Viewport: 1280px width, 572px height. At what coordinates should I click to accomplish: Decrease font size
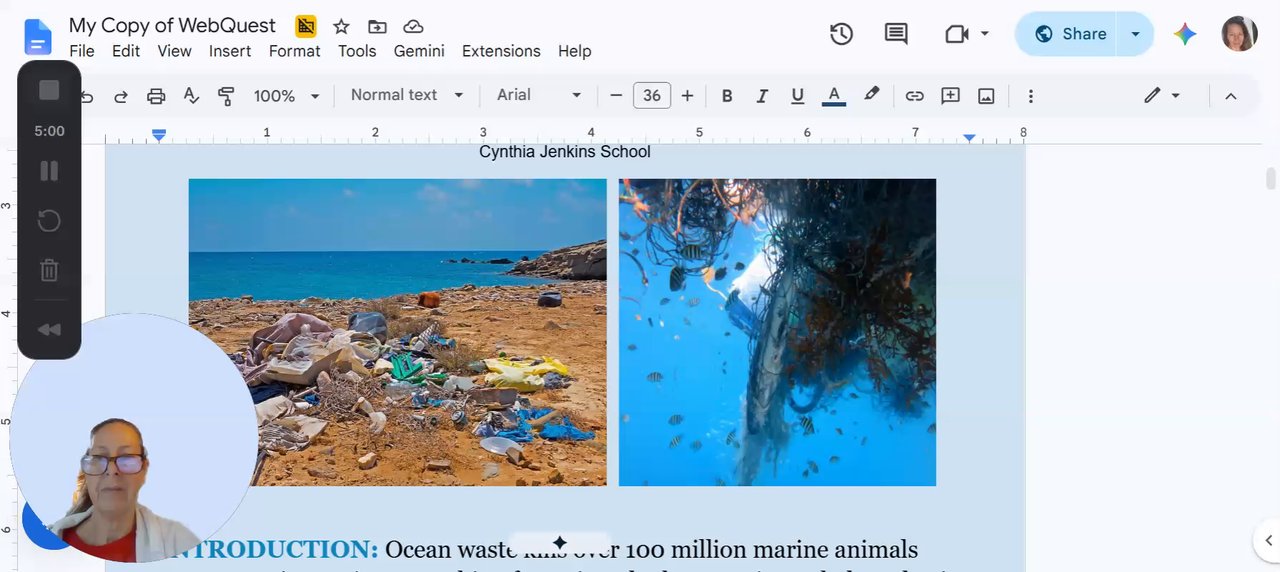pos(616,96)
